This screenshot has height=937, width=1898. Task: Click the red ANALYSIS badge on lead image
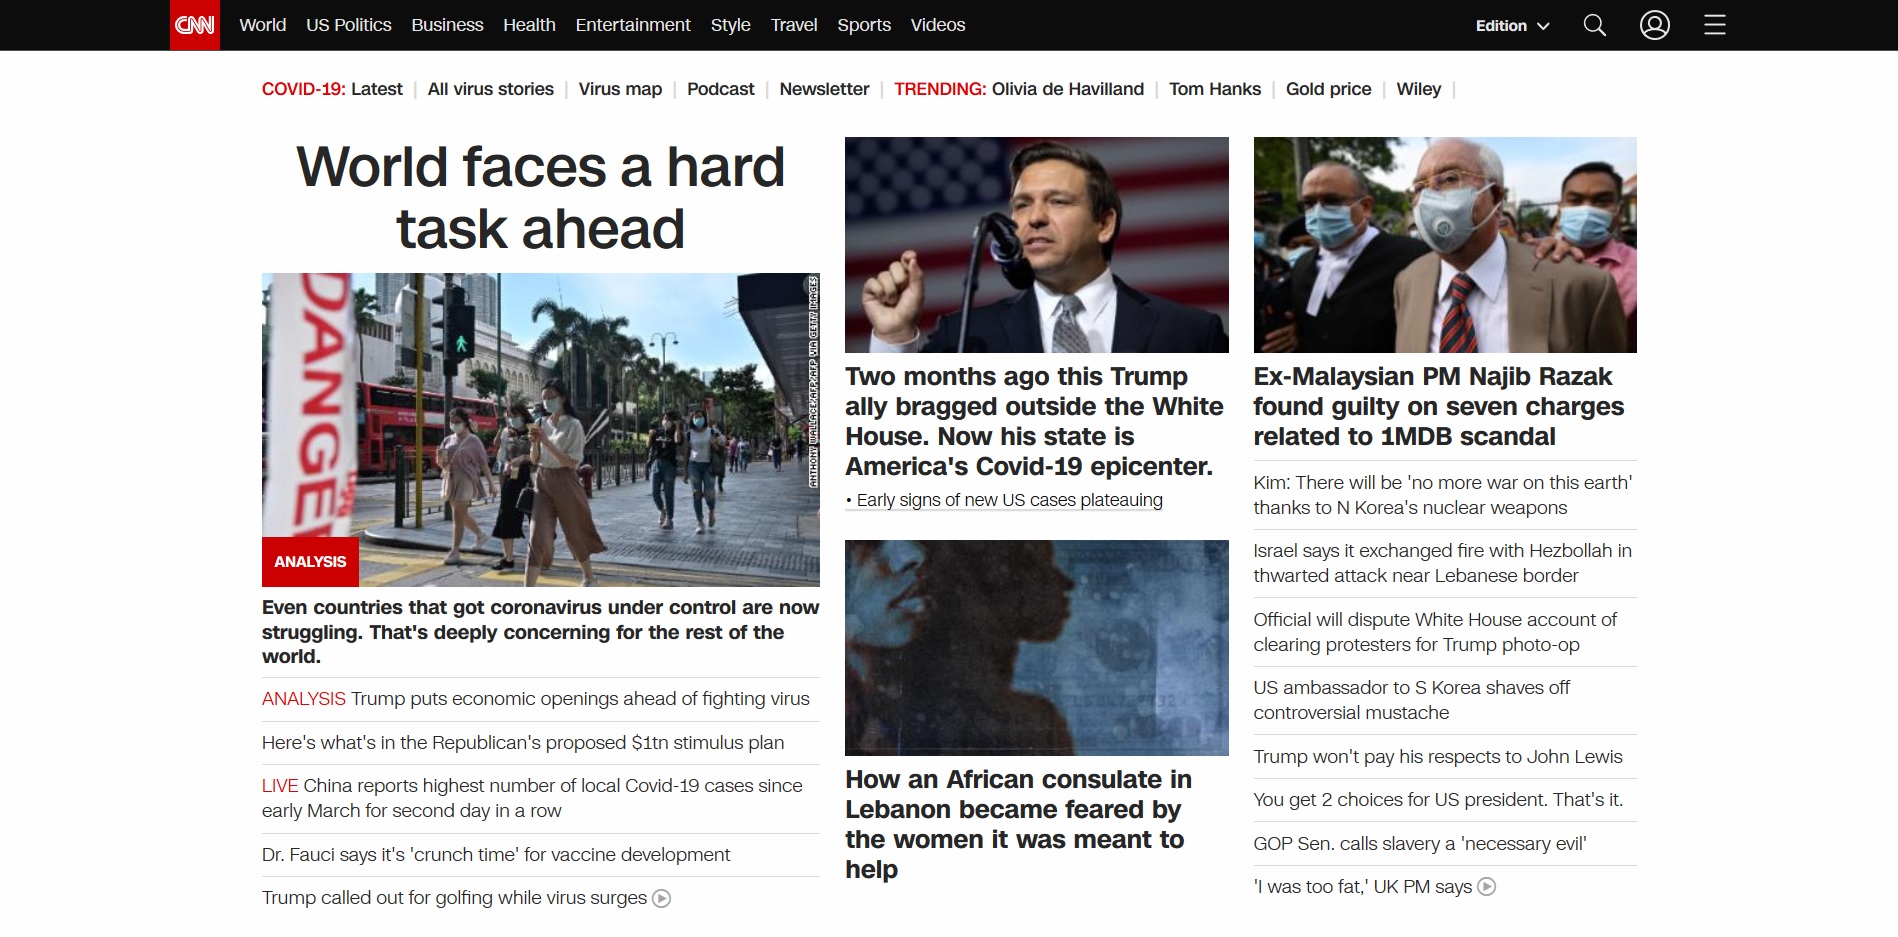click(310, 562)
